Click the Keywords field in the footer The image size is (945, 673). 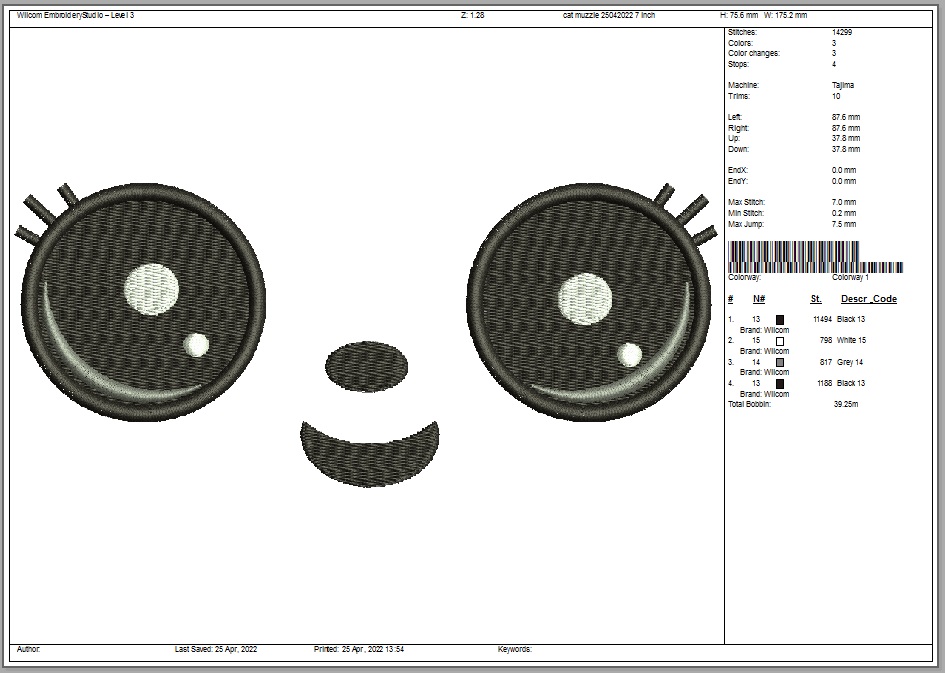515,650
